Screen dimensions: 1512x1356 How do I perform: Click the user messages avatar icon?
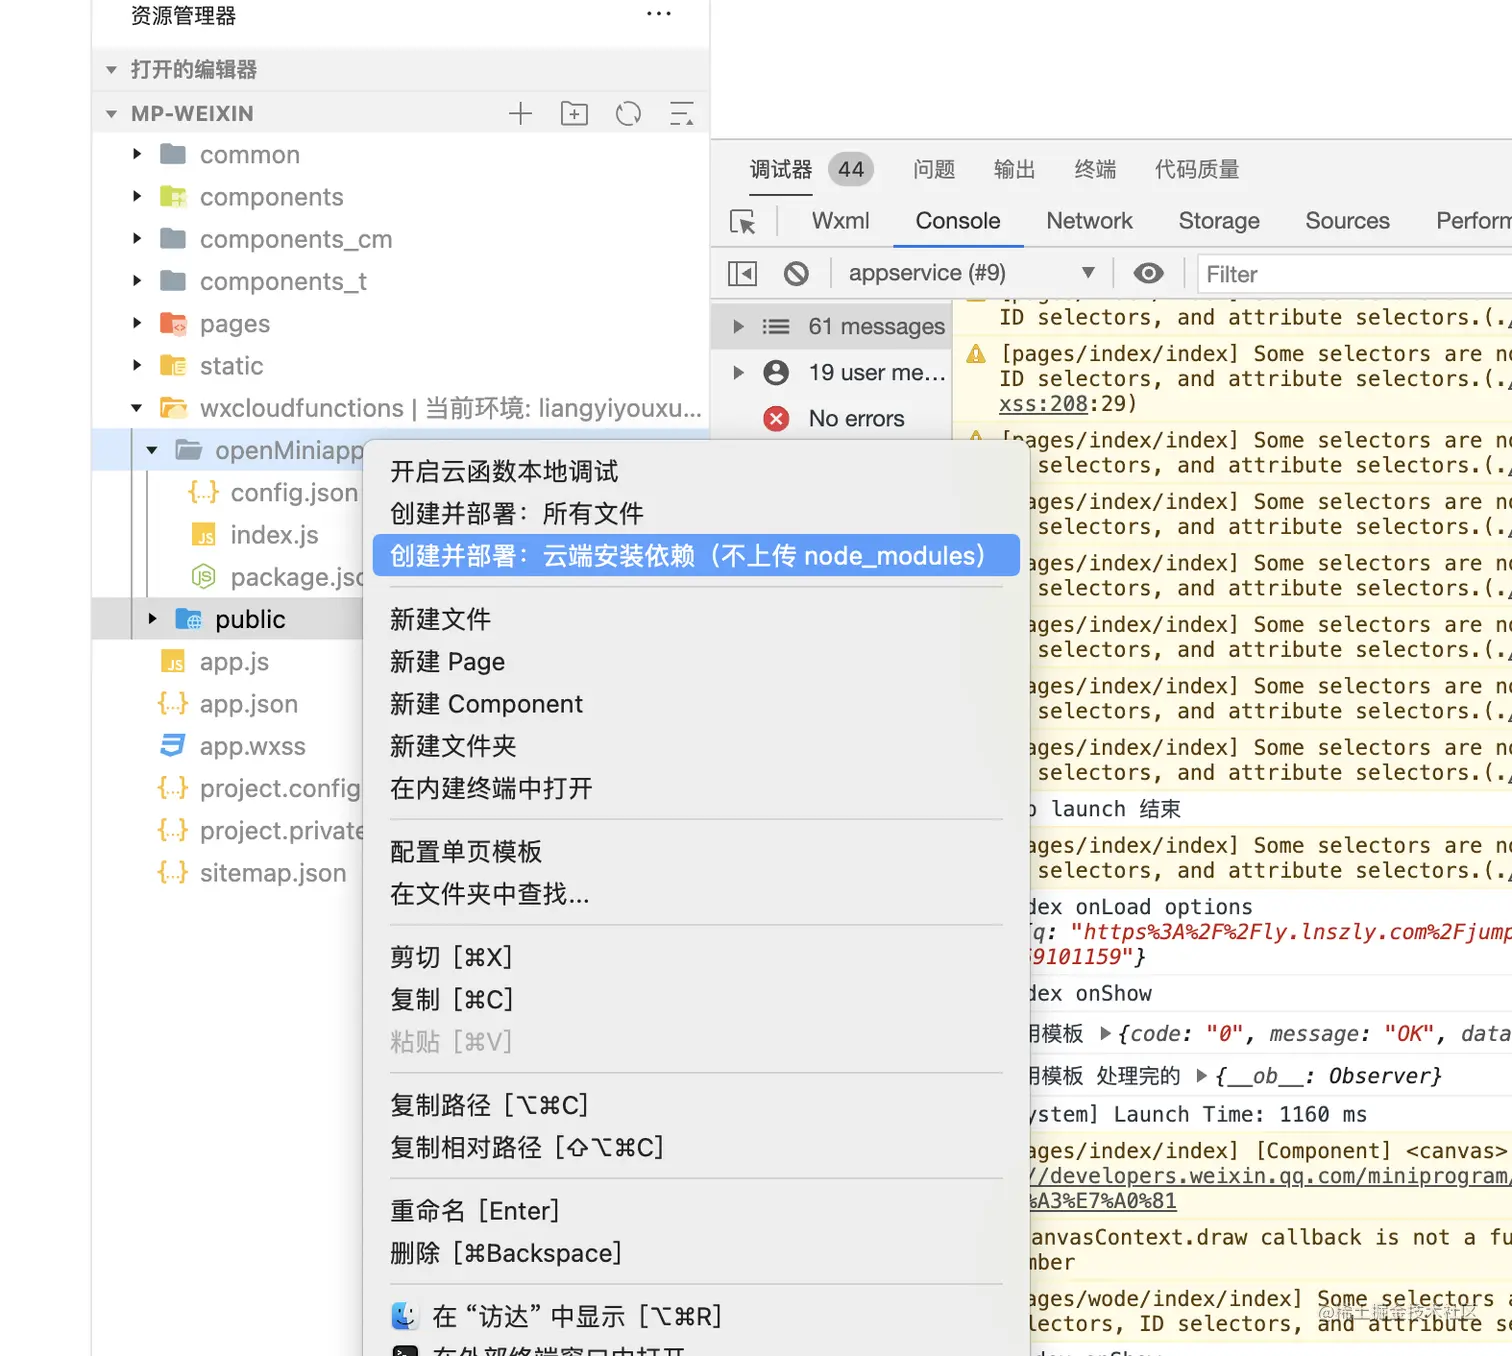pyautogui.click(x=776, y=372)
